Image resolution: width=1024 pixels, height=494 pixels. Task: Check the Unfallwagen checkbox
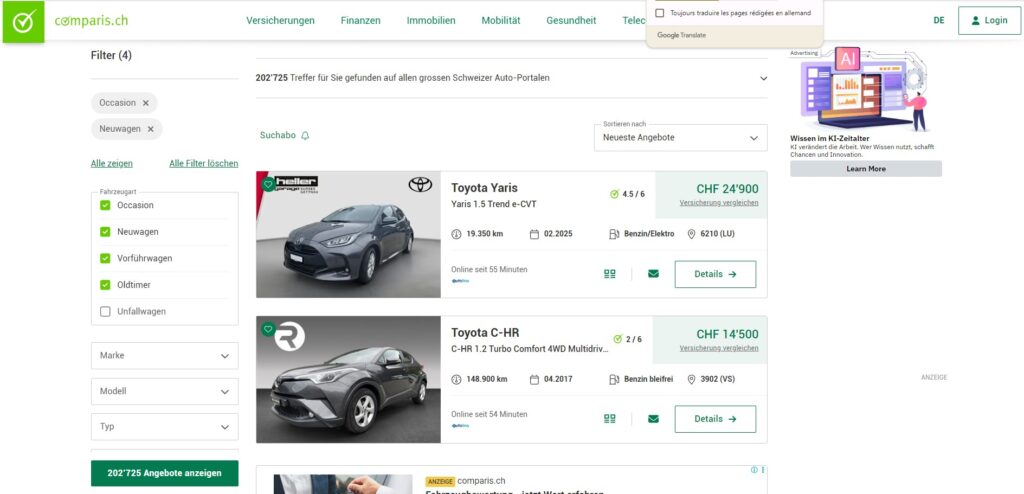click(x=105, y=312)
